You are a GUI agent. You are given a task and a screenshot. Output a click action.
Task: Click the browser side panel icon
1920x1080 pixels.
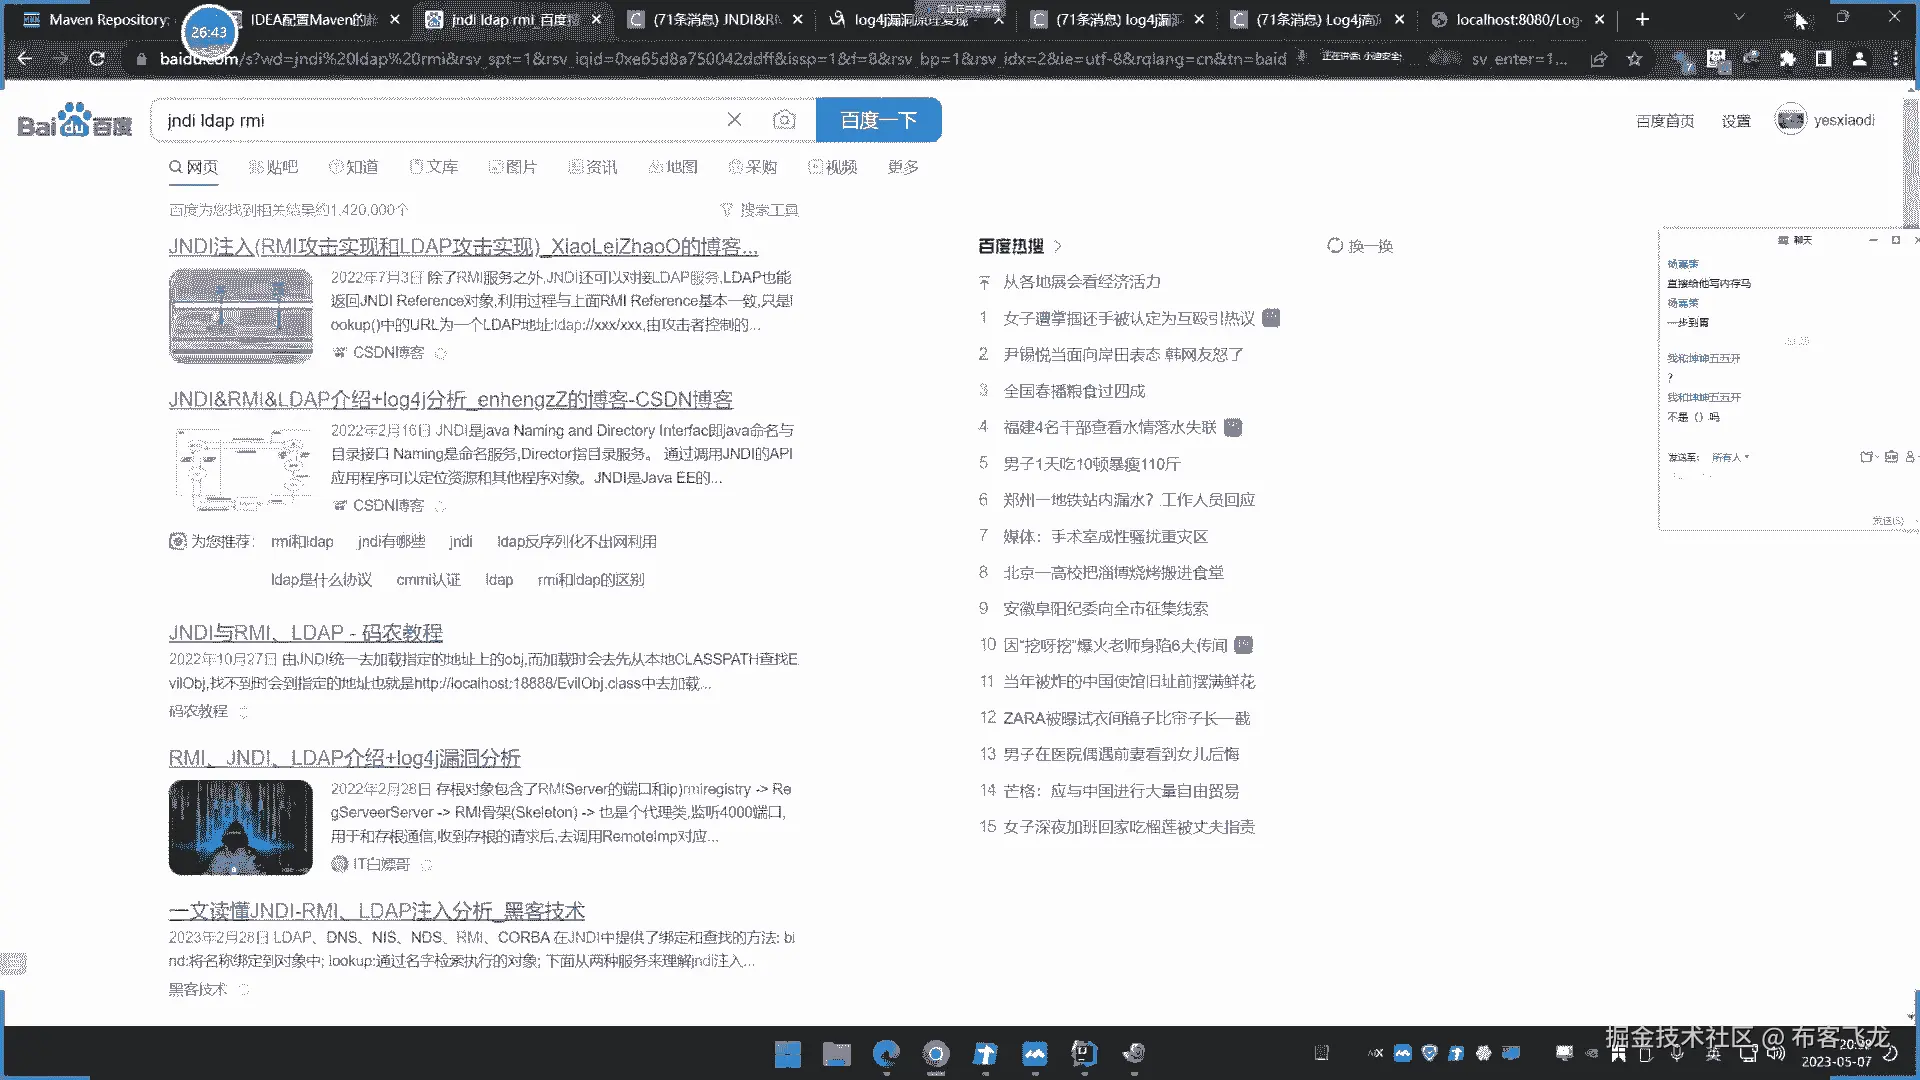coord(1823,59)
